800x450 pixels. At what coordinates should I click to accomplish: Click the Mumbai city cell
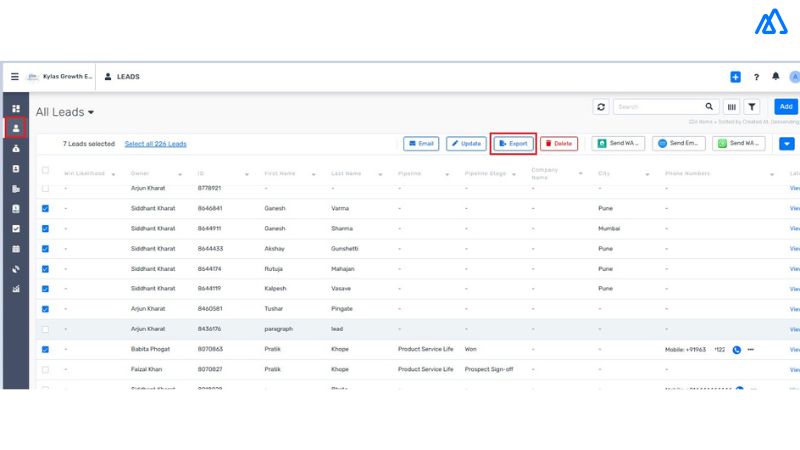[609, 229]
